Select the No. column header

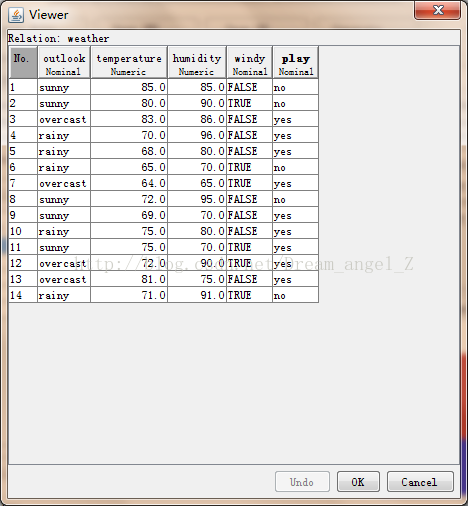[23, 62]
